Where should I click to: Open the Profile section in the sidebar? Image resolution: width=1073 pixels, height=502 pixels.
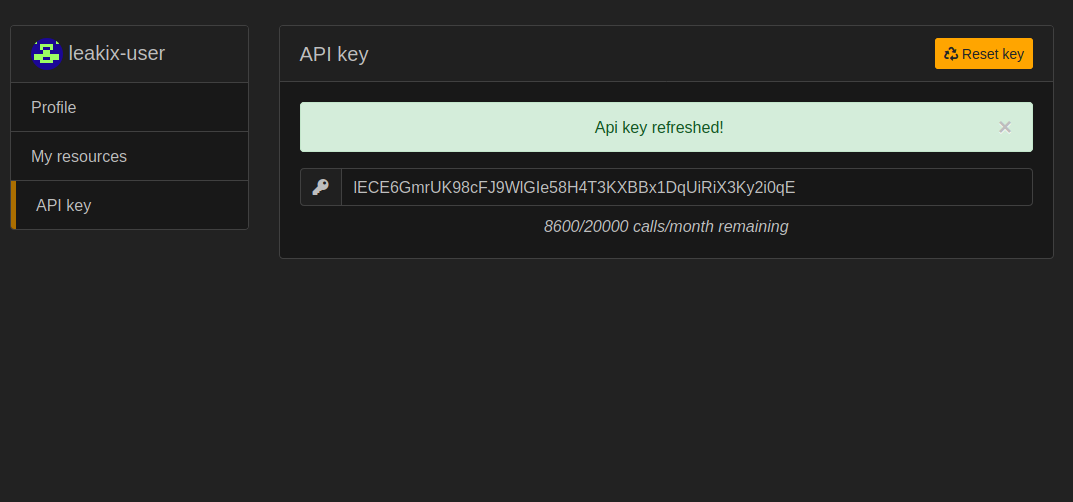click(129, 107)
